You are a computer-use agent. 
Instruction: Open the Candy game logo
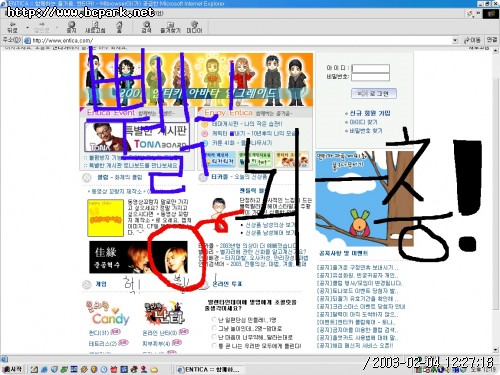click(x=108, y=314)
